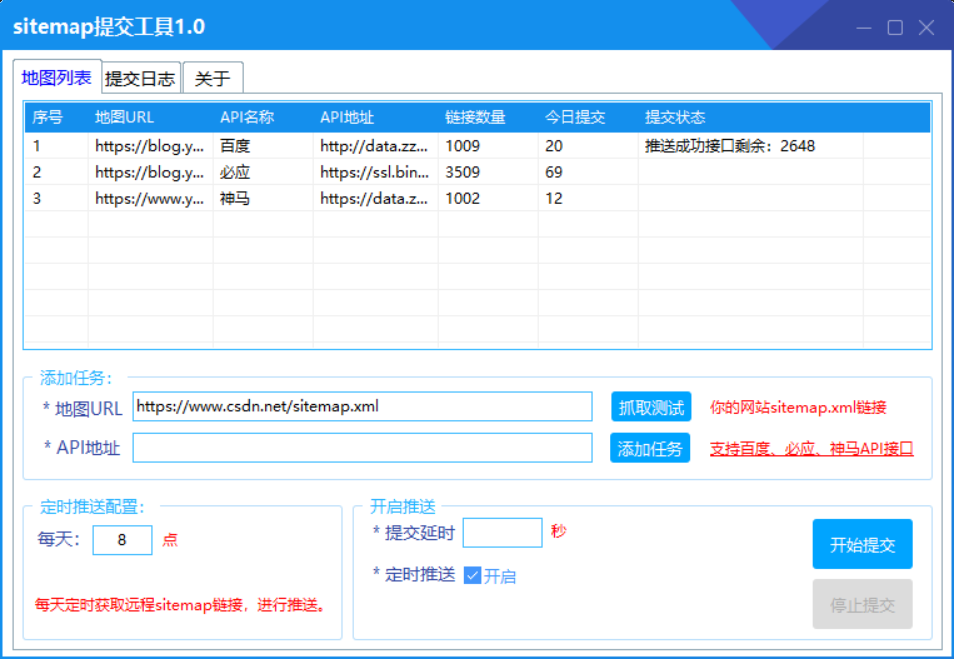The image size is (954, 659).
Task: Click the 地图URL cell https://www.y...
Action: [x=150, y=198]
